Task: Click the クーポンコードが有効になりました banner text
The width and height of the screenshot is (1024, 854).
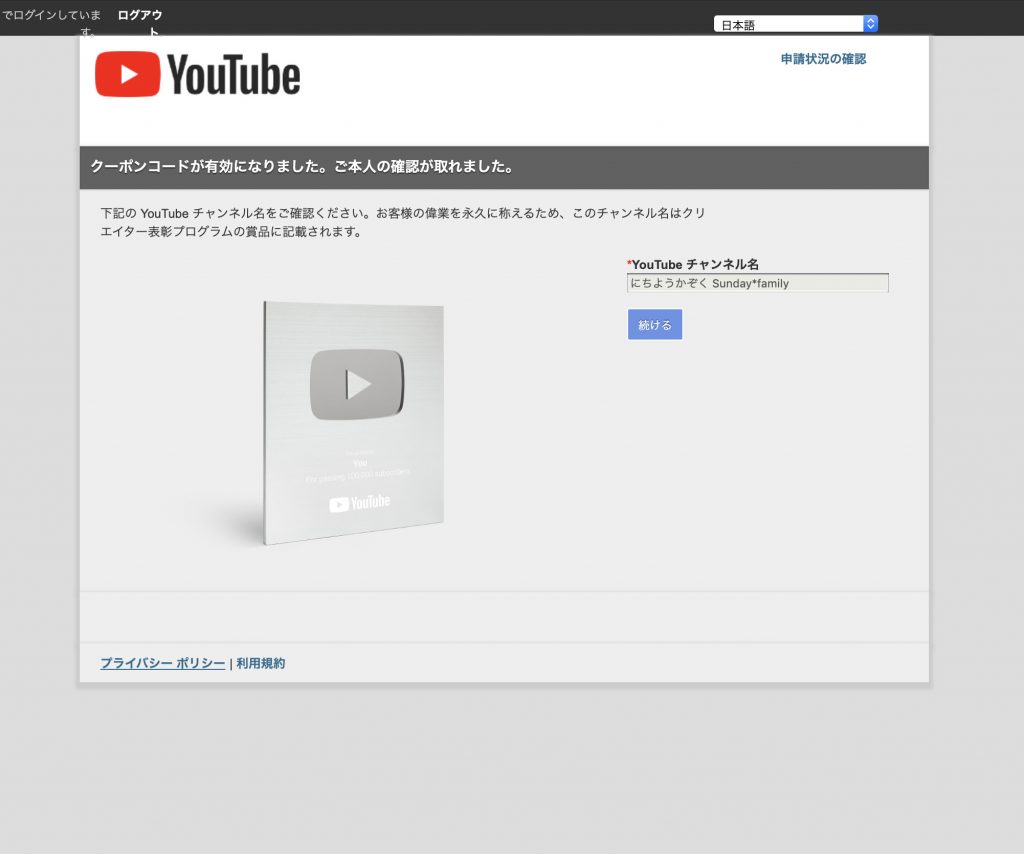Action: [302, 166]
